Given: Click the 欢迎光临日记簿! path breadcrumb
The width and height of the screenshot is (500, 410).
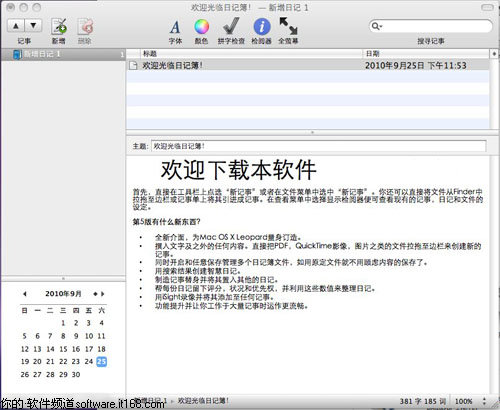Looking at the screenshot, I should (x=203, y=401).
